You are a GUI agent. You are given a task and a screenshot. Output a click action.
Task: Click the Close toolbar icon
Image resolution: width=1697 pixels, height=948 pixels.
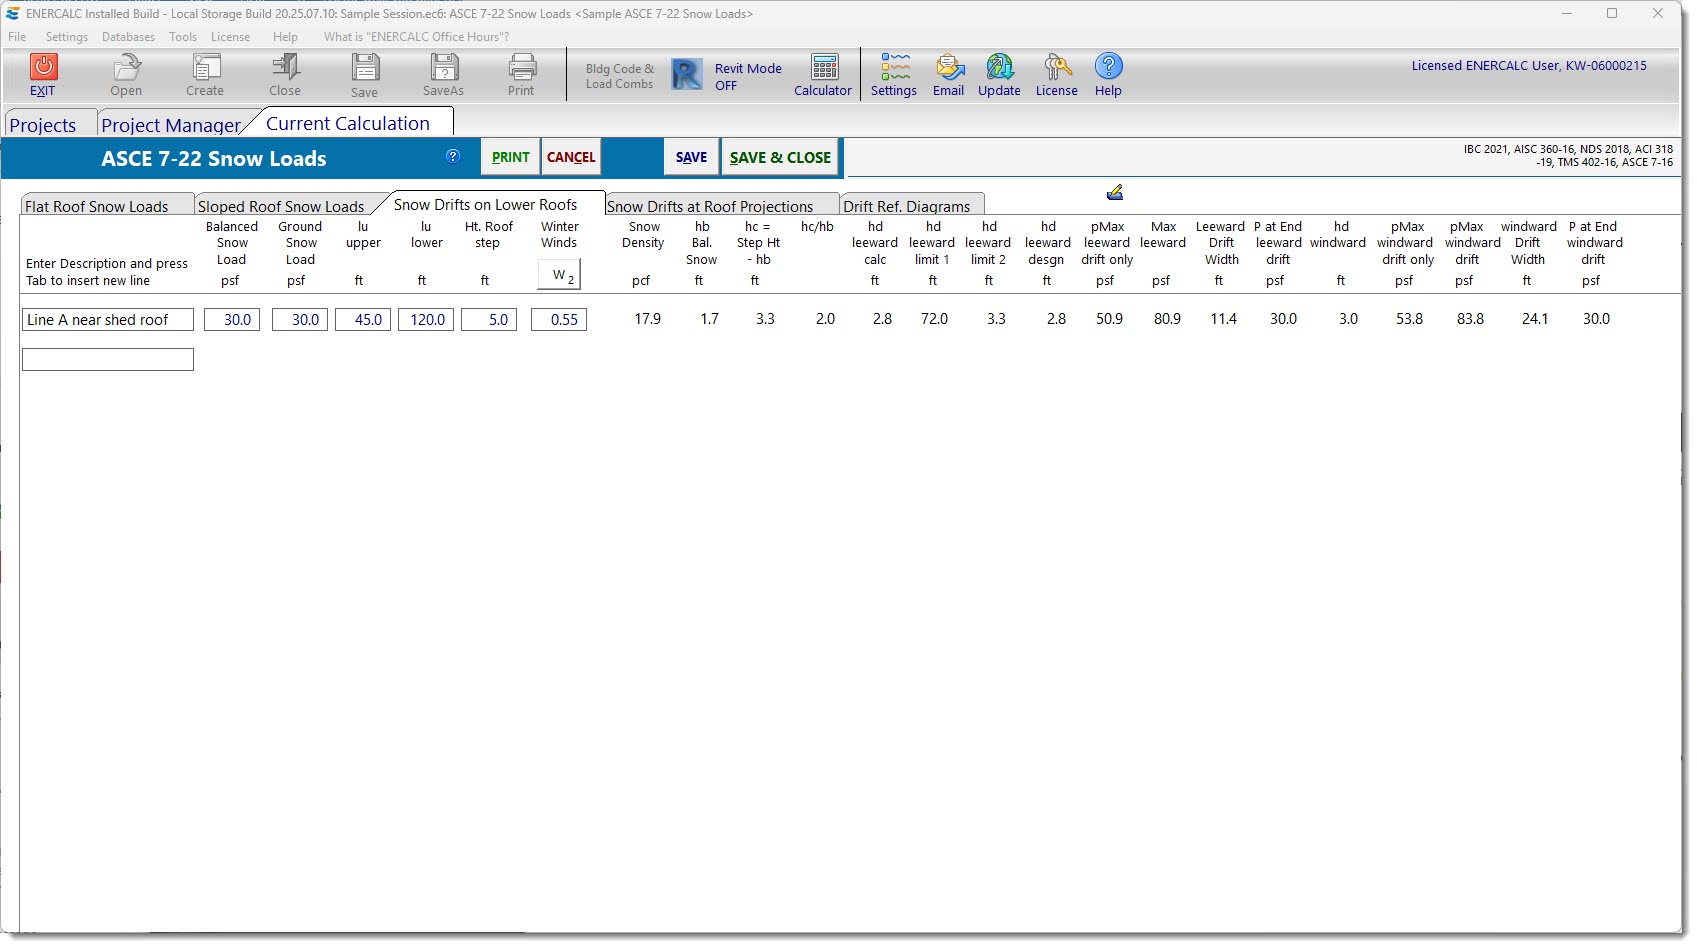(x=285, y=67)
